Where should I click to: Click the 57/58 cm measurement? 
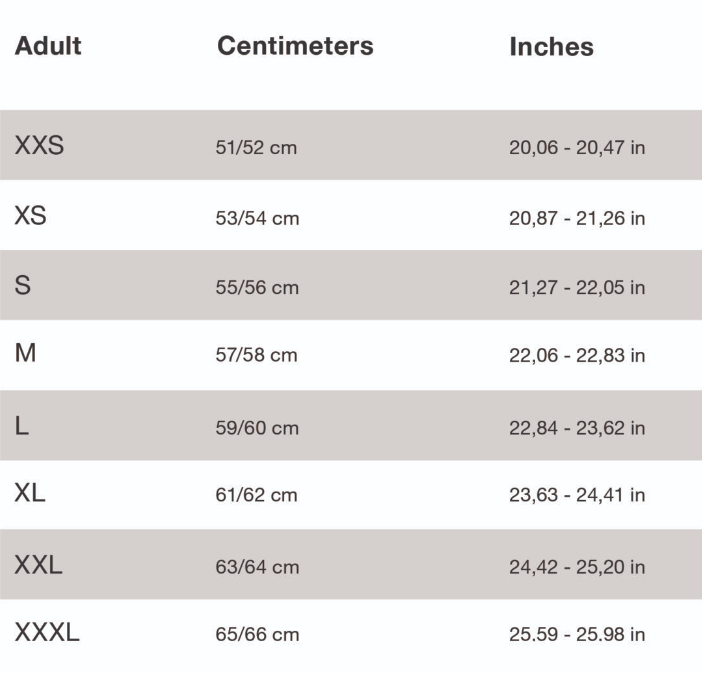(256, 356)
